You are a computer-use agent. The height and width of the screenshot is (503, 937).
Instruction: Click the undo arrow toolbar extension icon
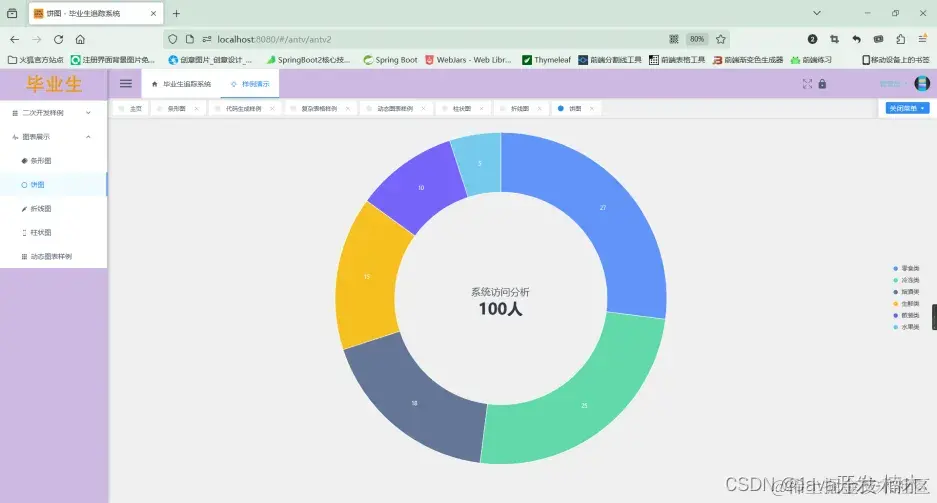pyautogui.click(x=856, y=39)
